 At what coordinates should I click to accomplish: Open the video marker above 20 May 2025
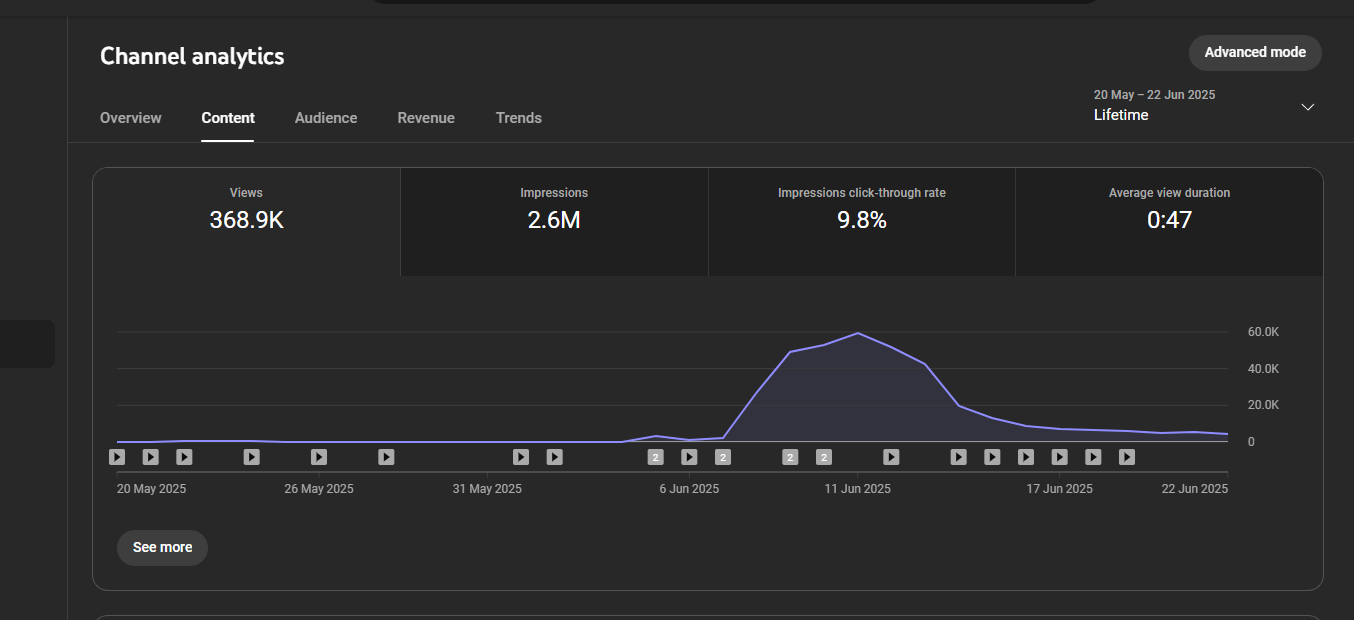coord(117,457)
